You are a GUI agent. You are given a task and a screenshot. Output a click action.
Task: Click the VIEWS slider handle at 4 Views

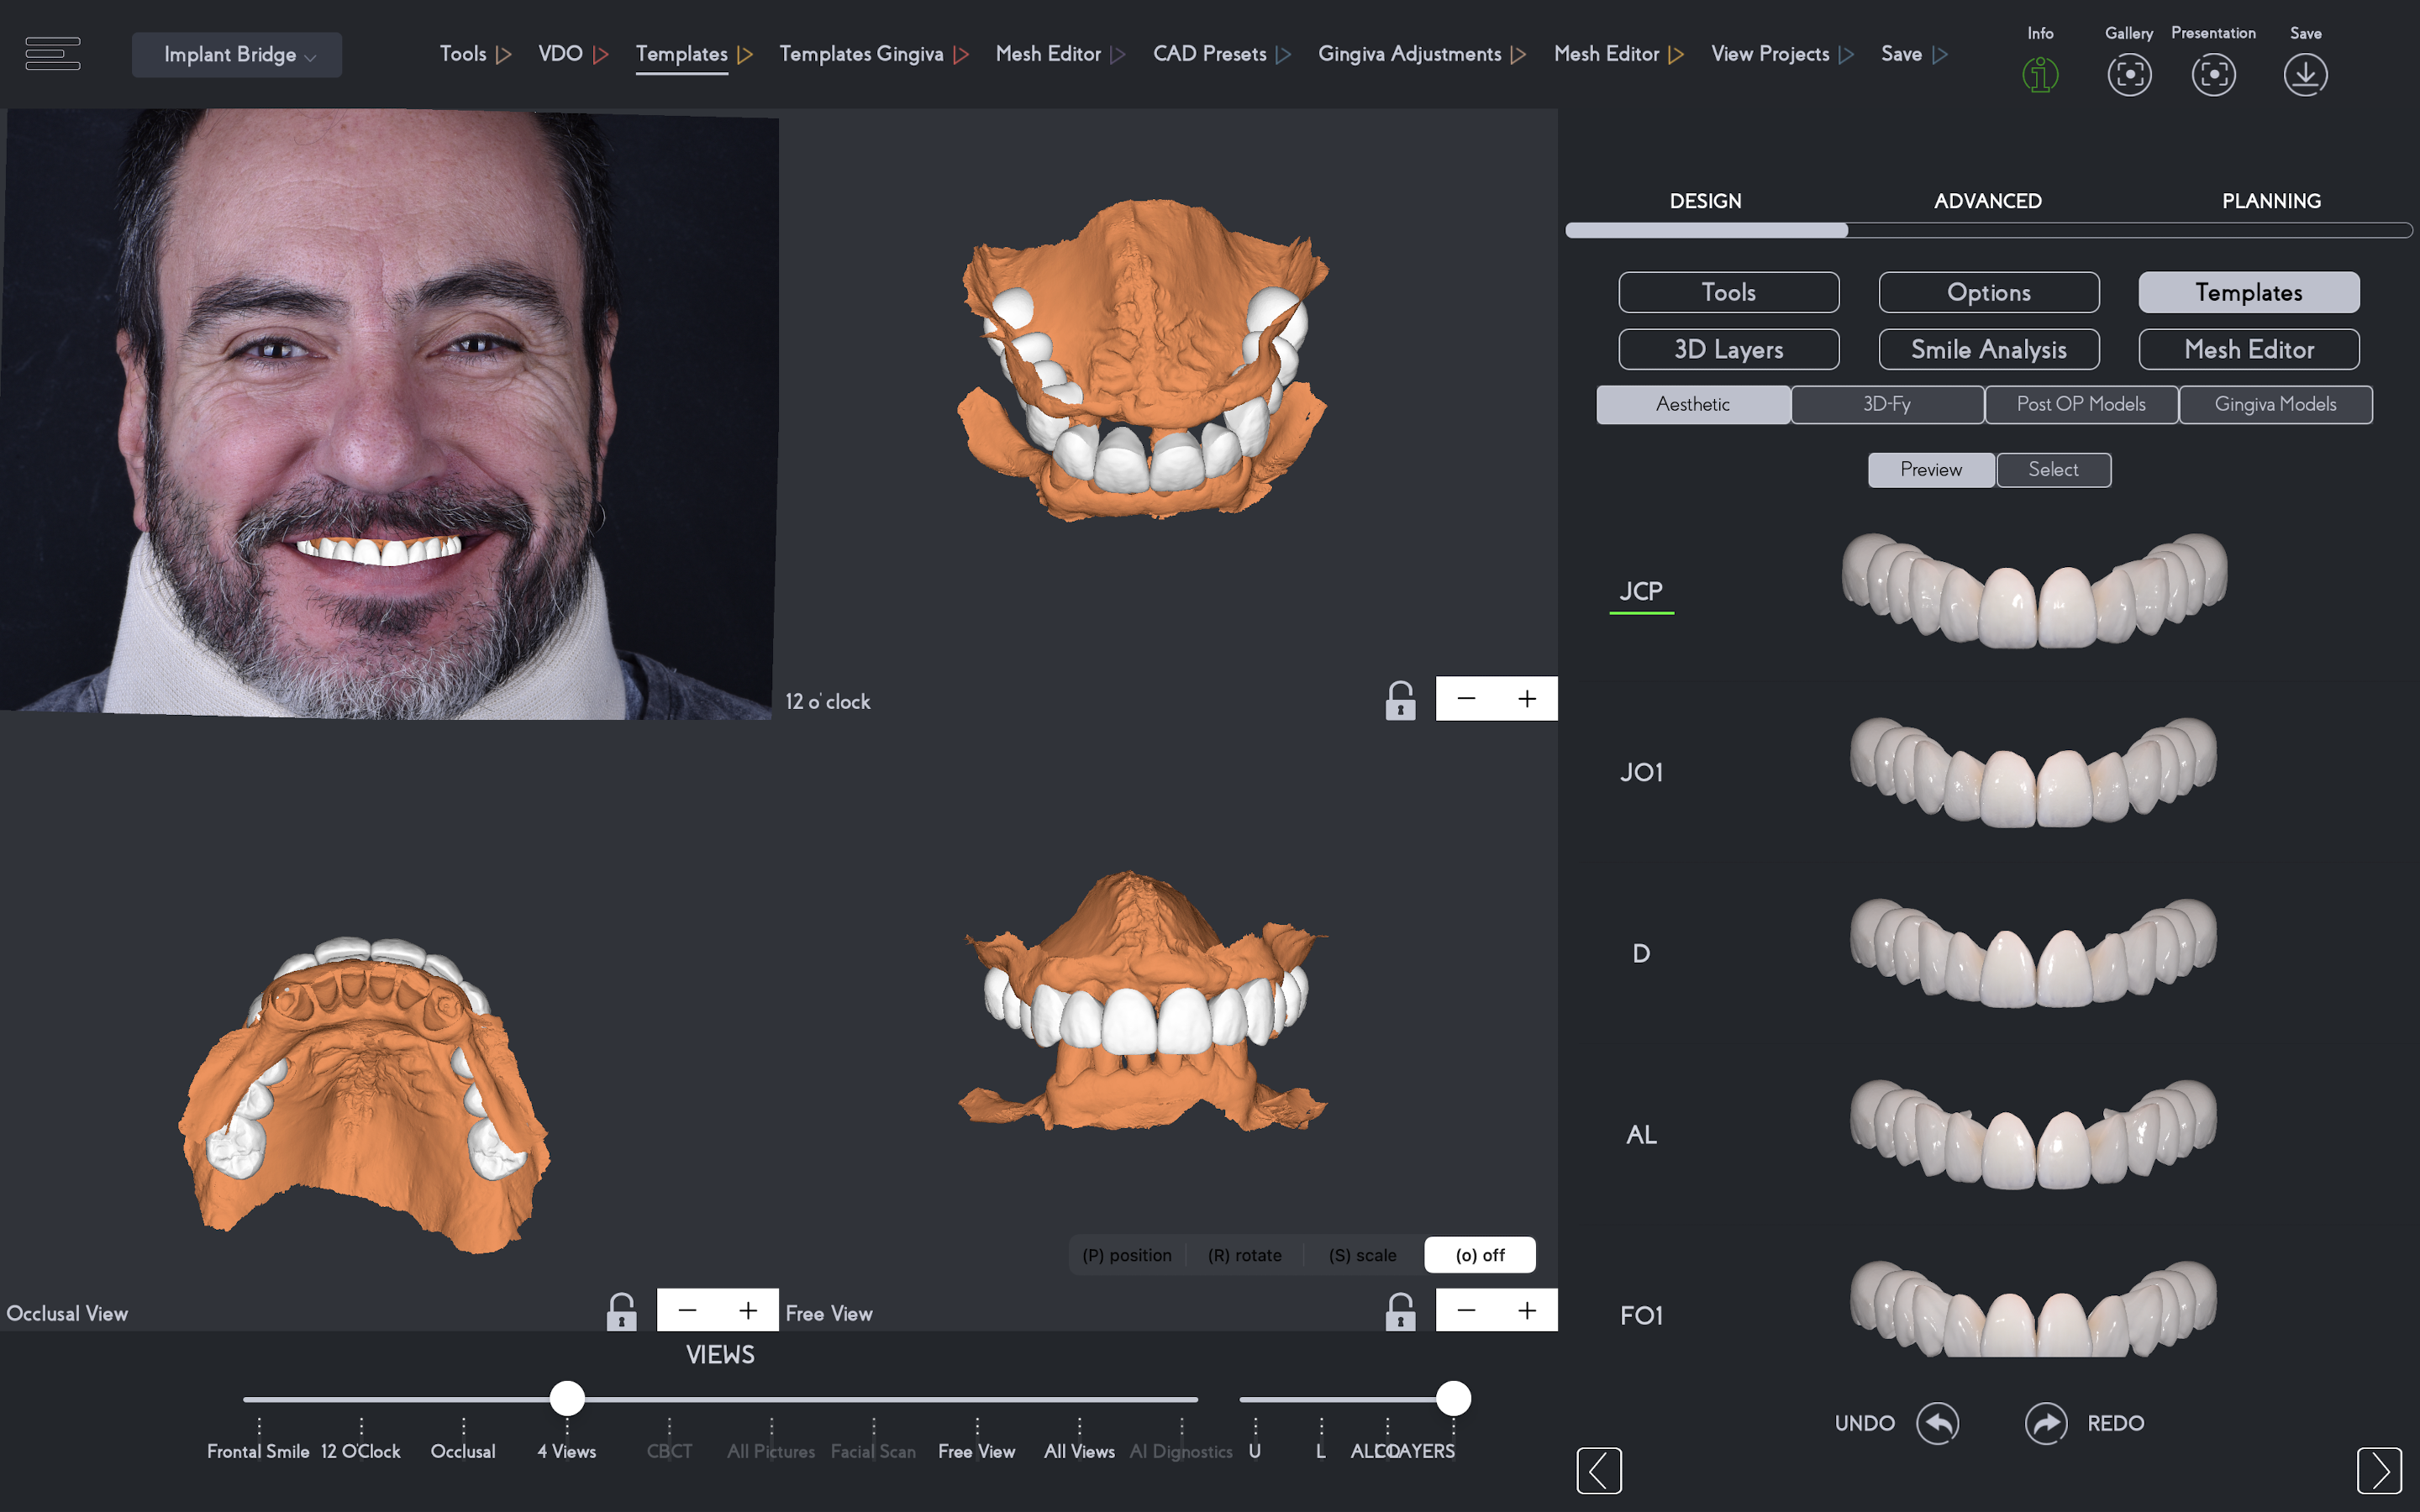coord(567,1398)
